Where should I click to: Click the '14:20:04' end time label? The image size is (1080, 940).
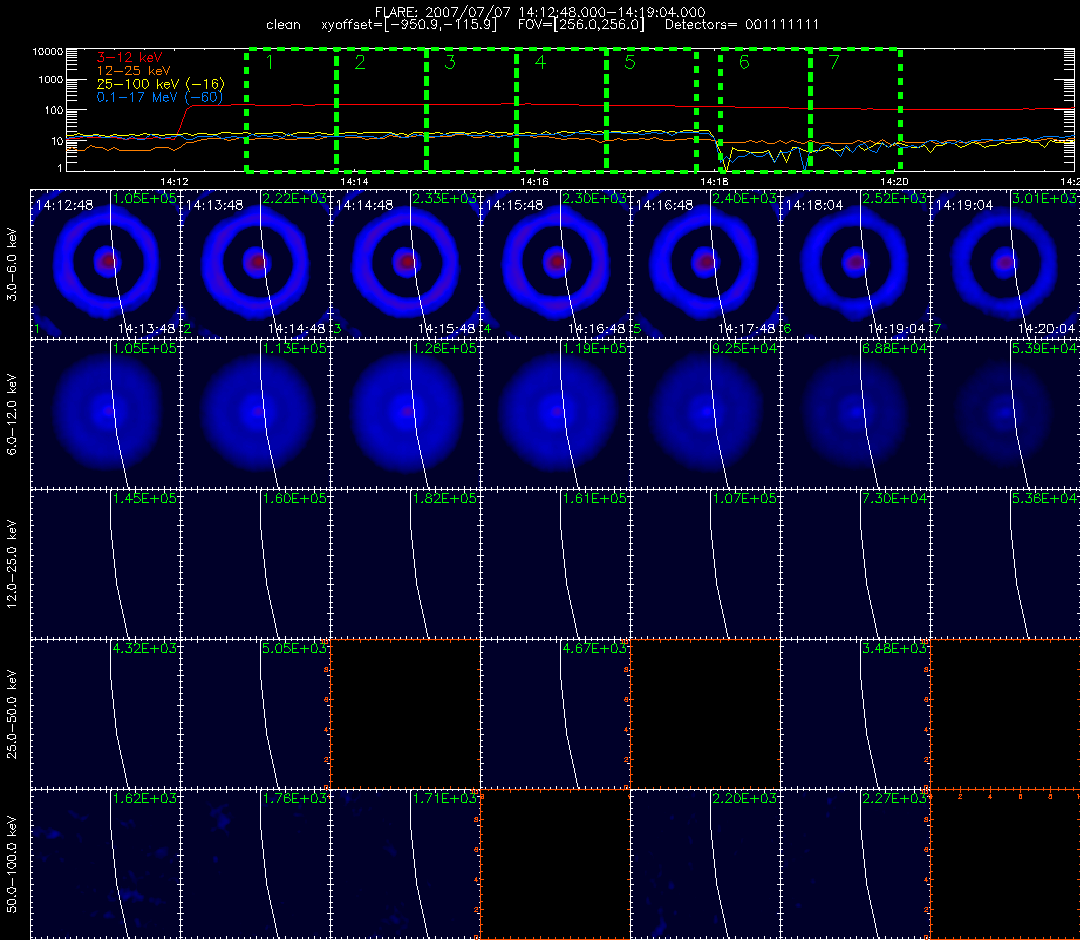coord(1047,329)
